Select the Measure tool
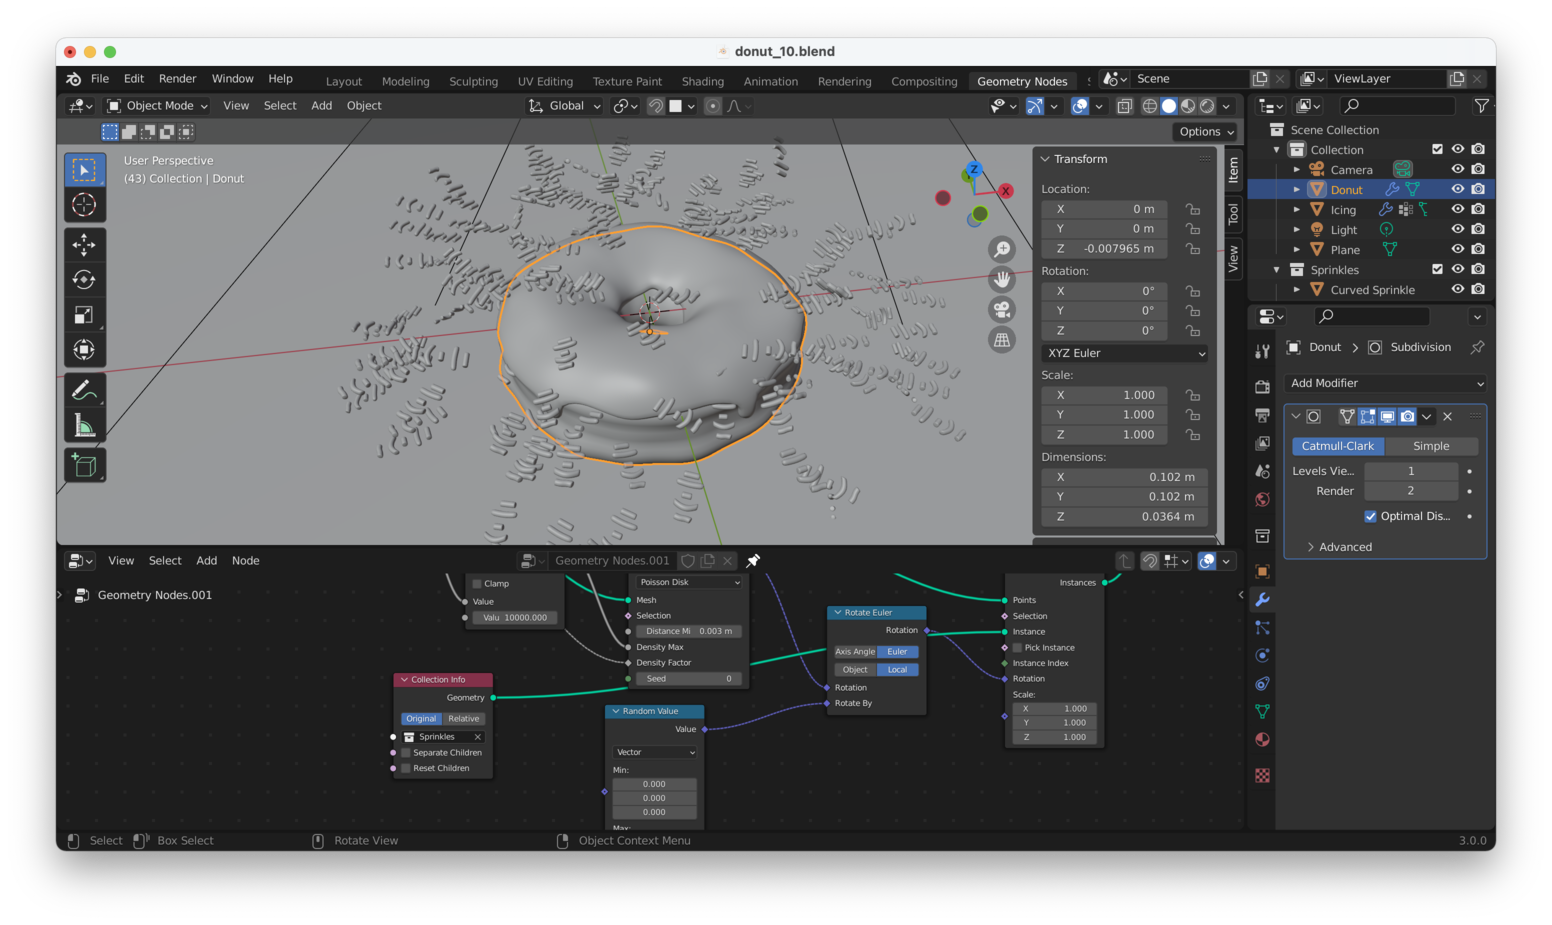 84,427
